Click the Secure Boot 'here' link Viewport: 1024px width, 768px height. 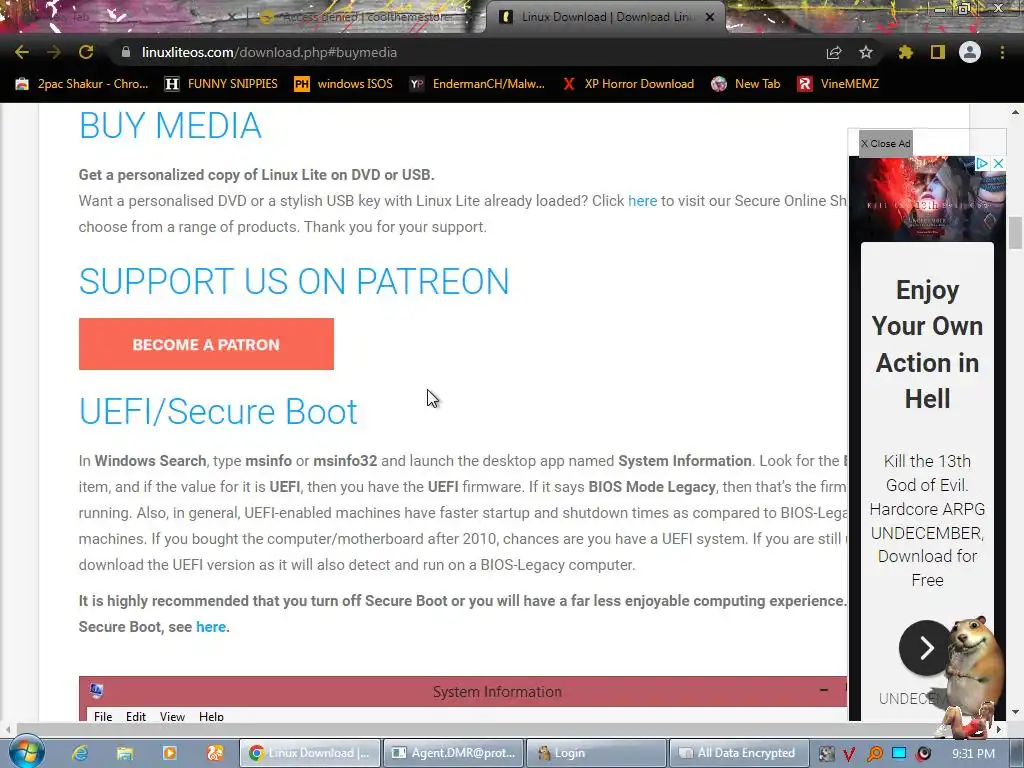pos(210,627)
